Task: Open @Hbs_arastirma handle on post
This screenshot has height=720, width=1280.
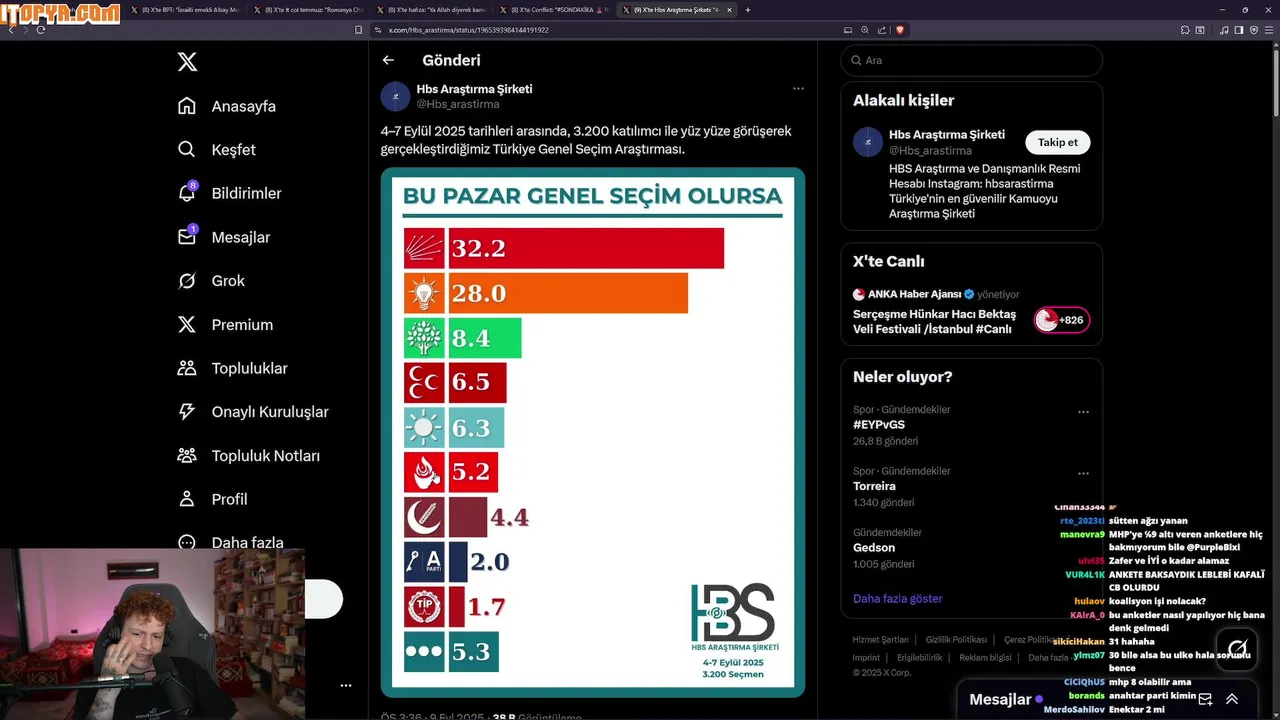Action: coord(458,104)
